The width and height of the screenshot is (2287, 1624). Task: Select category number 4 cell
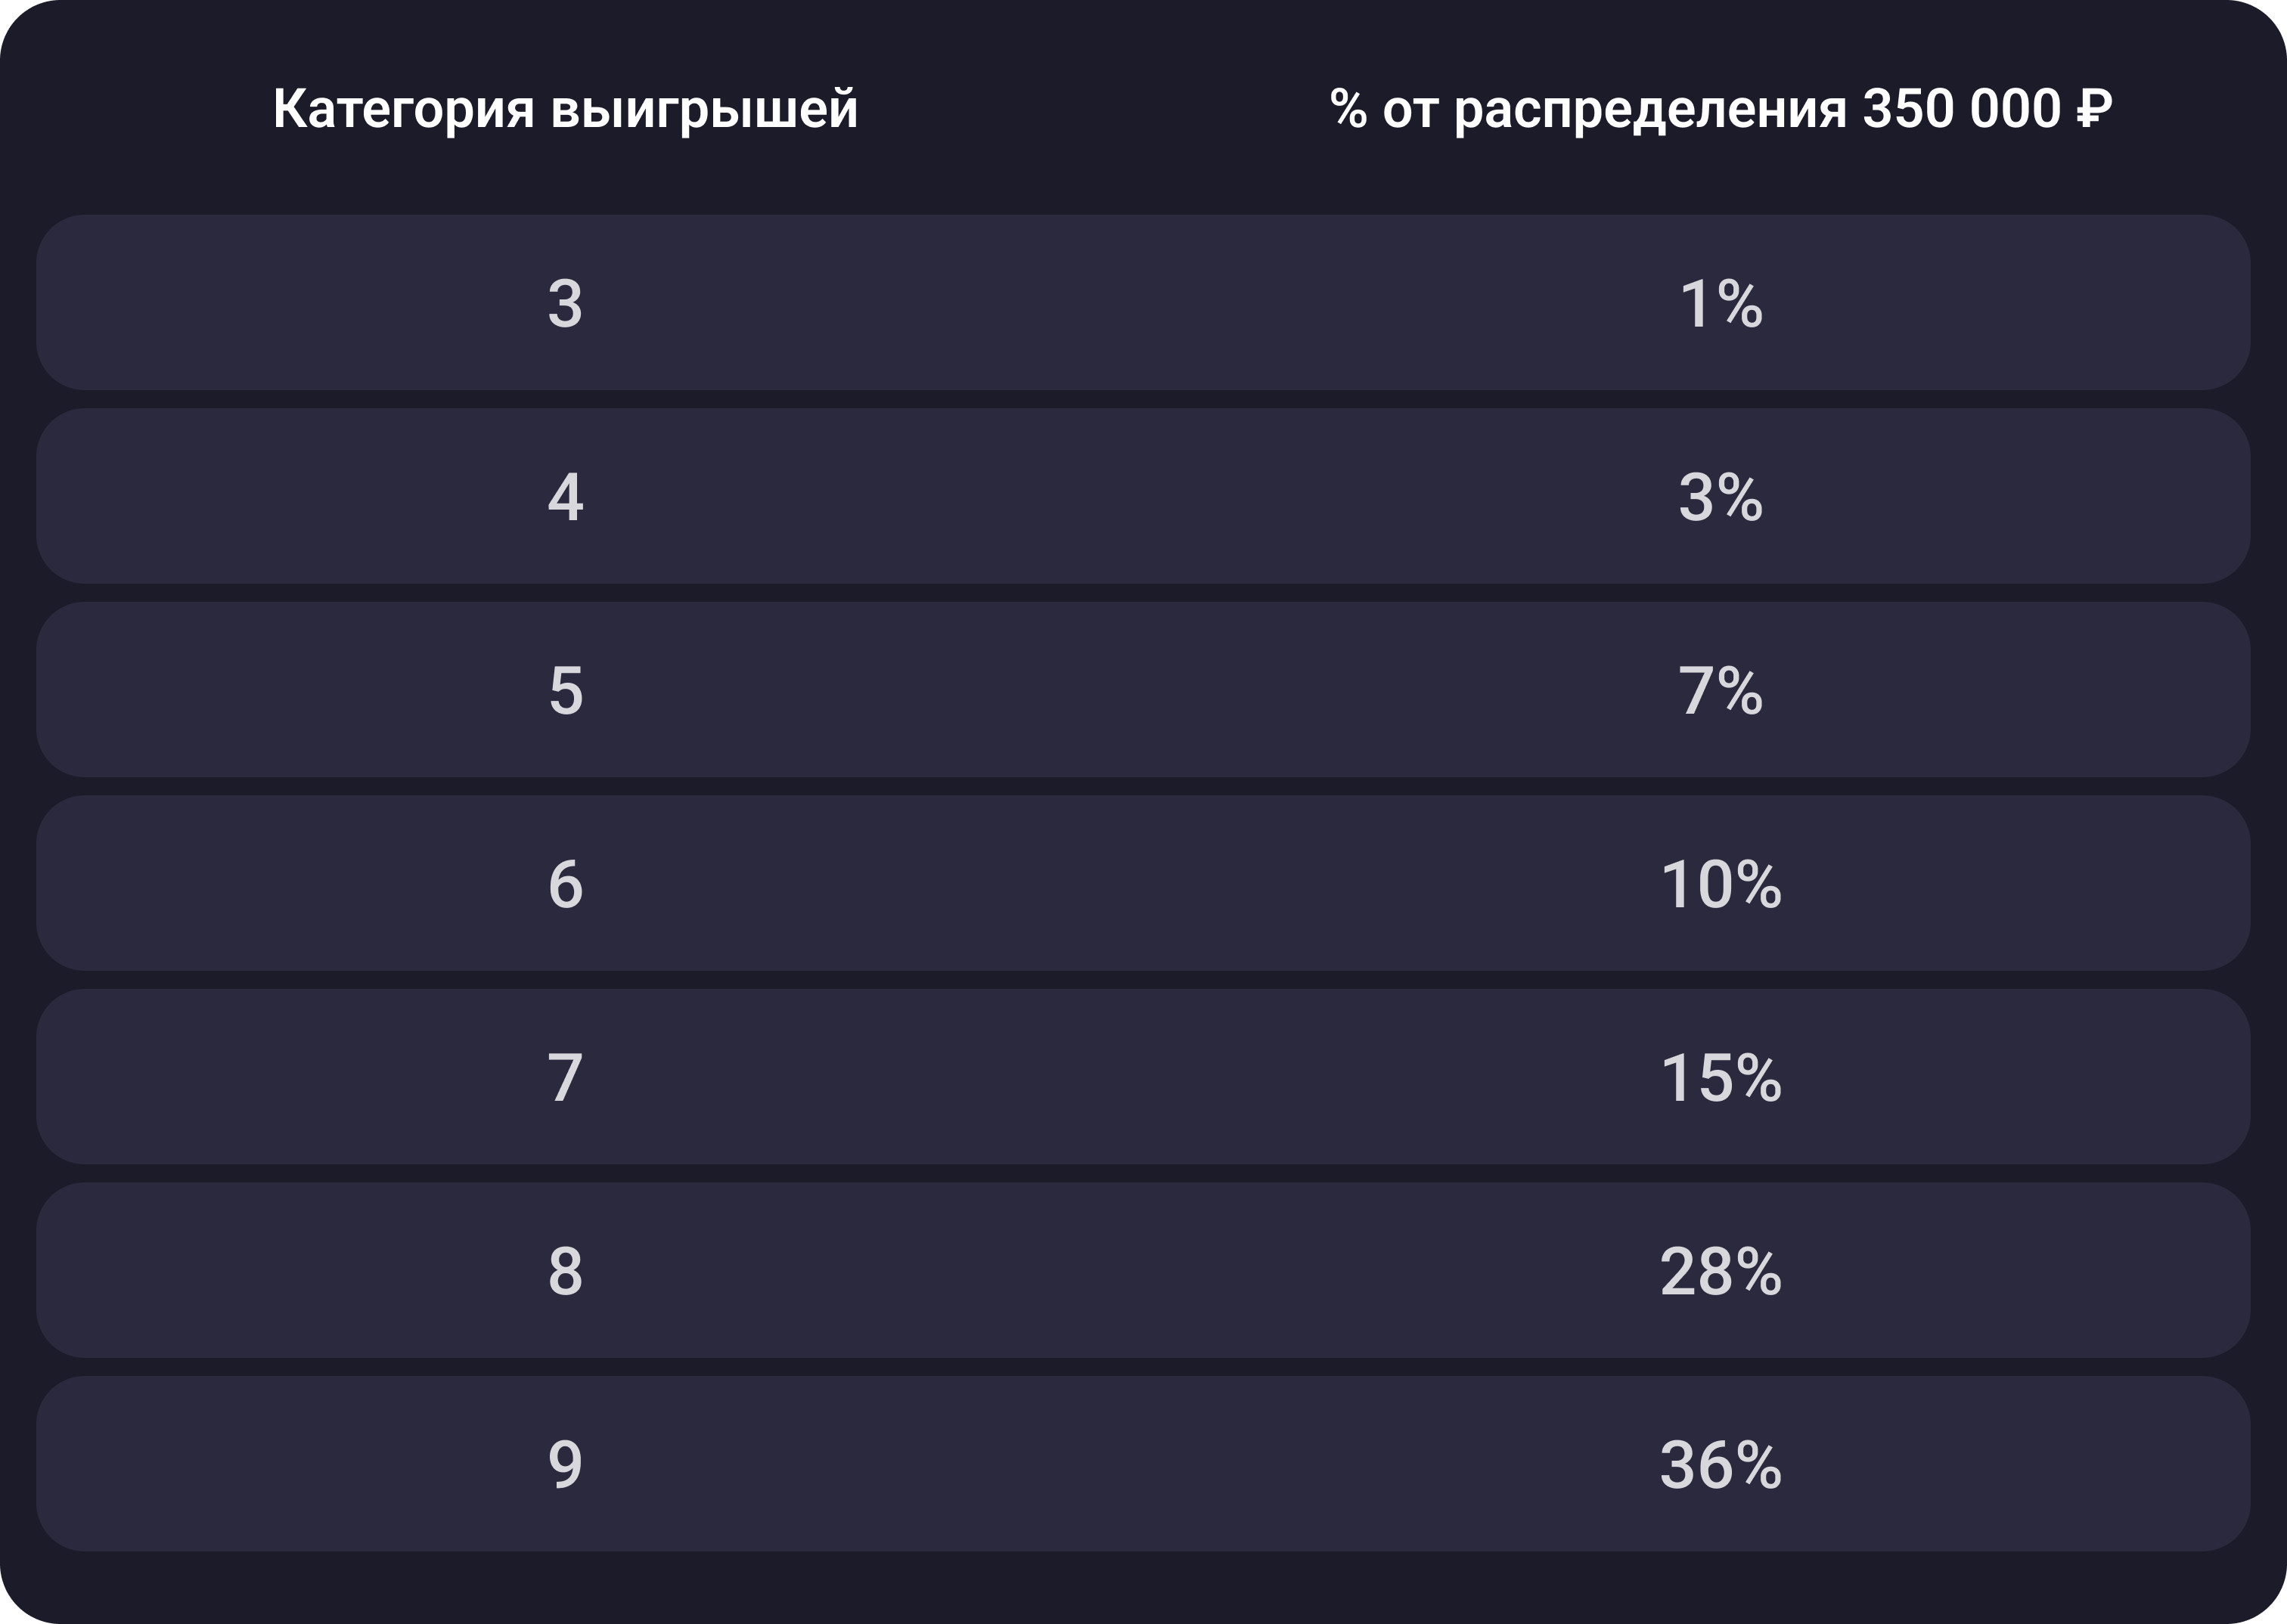tap(565, 497)
